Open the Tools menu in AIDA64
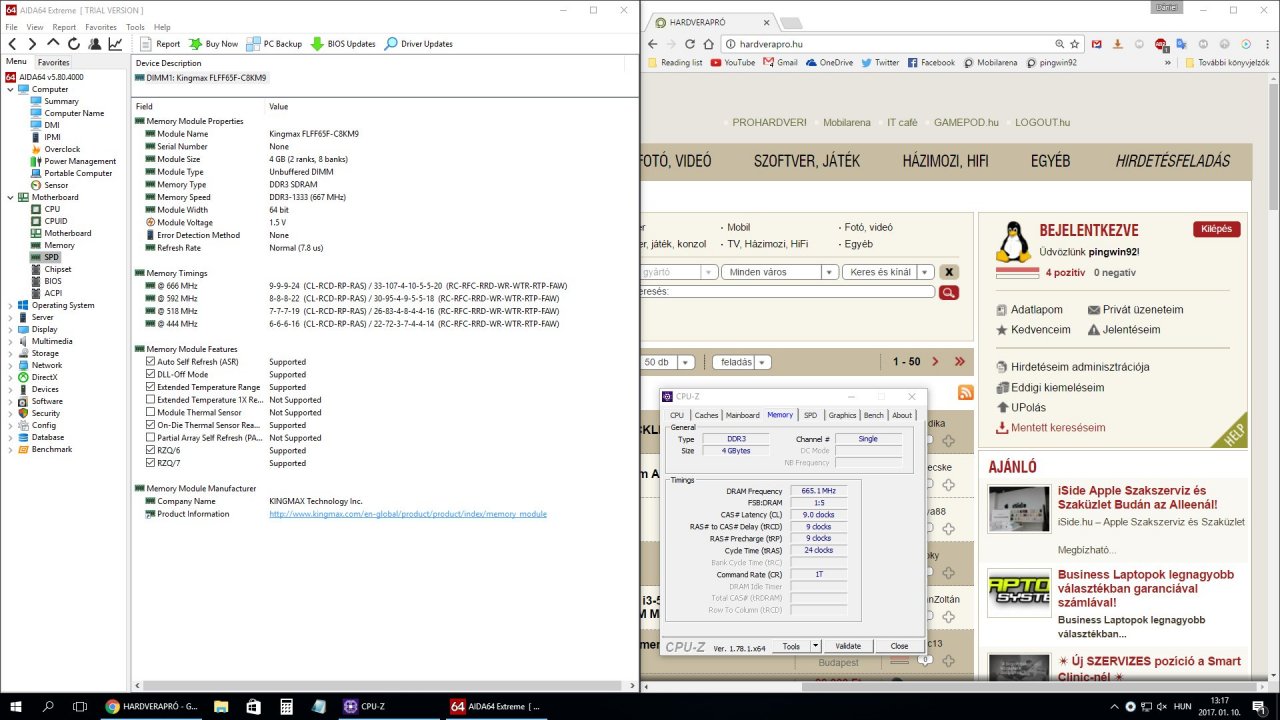1280x720 pixels. (x=135, y=27)
